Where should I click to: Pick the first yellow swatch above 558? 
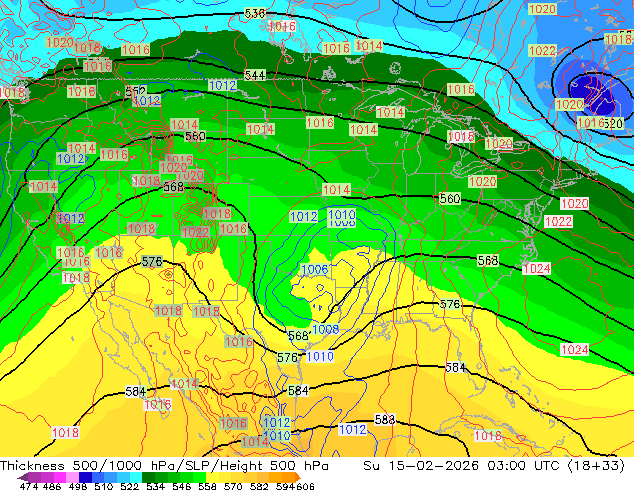(212, 477)
